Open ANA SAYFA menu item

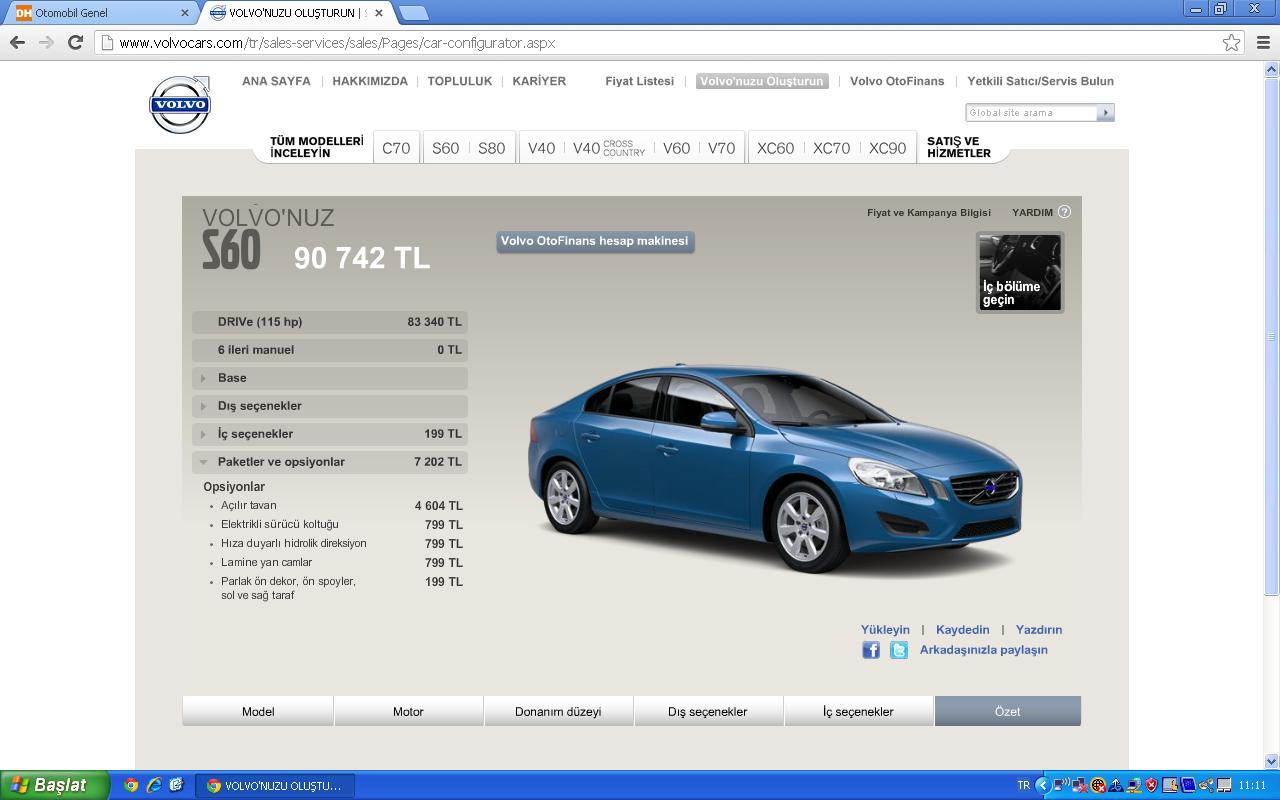276,81
